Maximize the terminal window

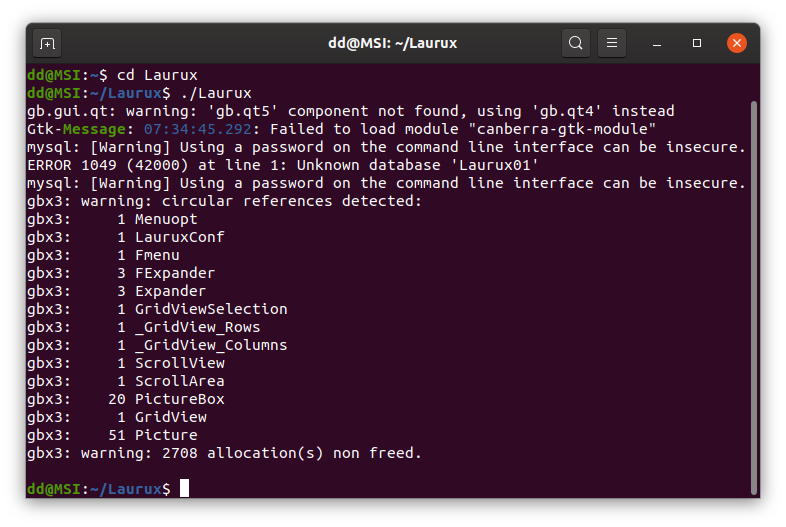[697, 43]
